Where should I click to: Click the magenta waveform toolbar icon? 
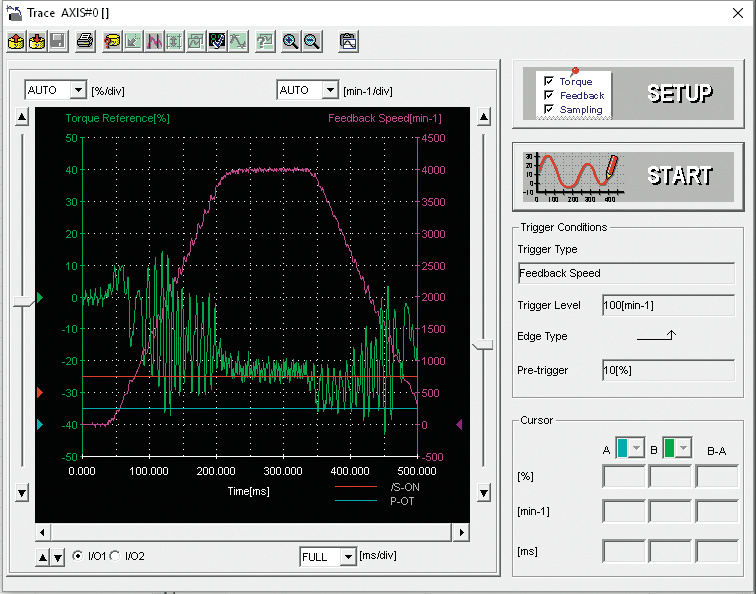pos(155,42)
